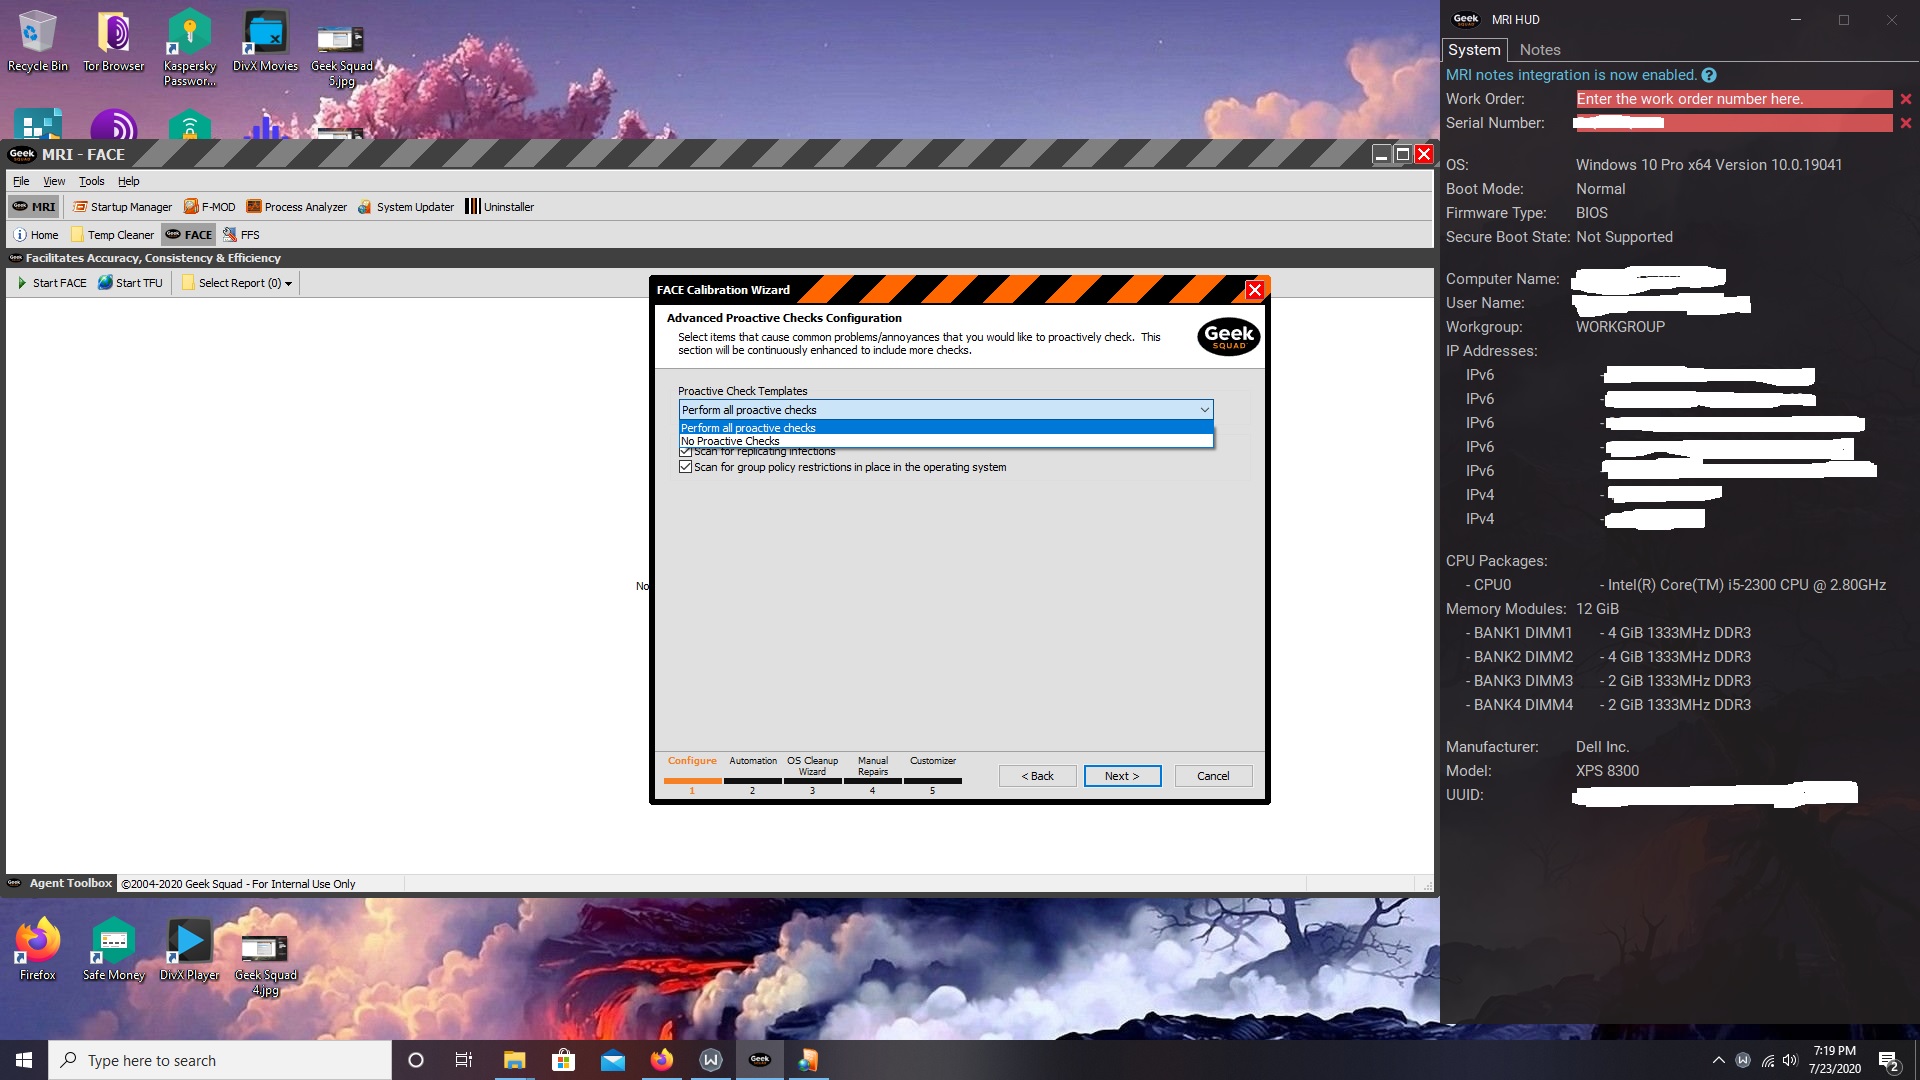Open Firefox from the Windows taskbar

click(x=662, y=1060)
